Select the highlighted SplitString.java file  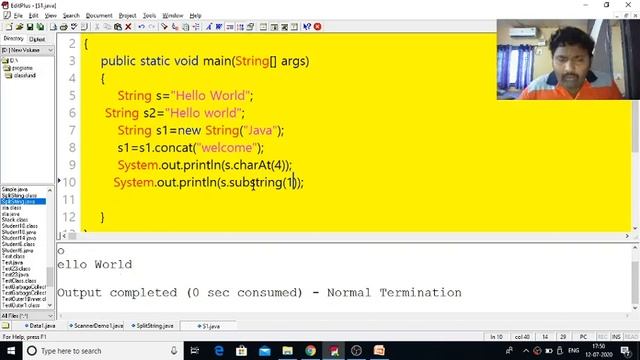coord(23,202)
